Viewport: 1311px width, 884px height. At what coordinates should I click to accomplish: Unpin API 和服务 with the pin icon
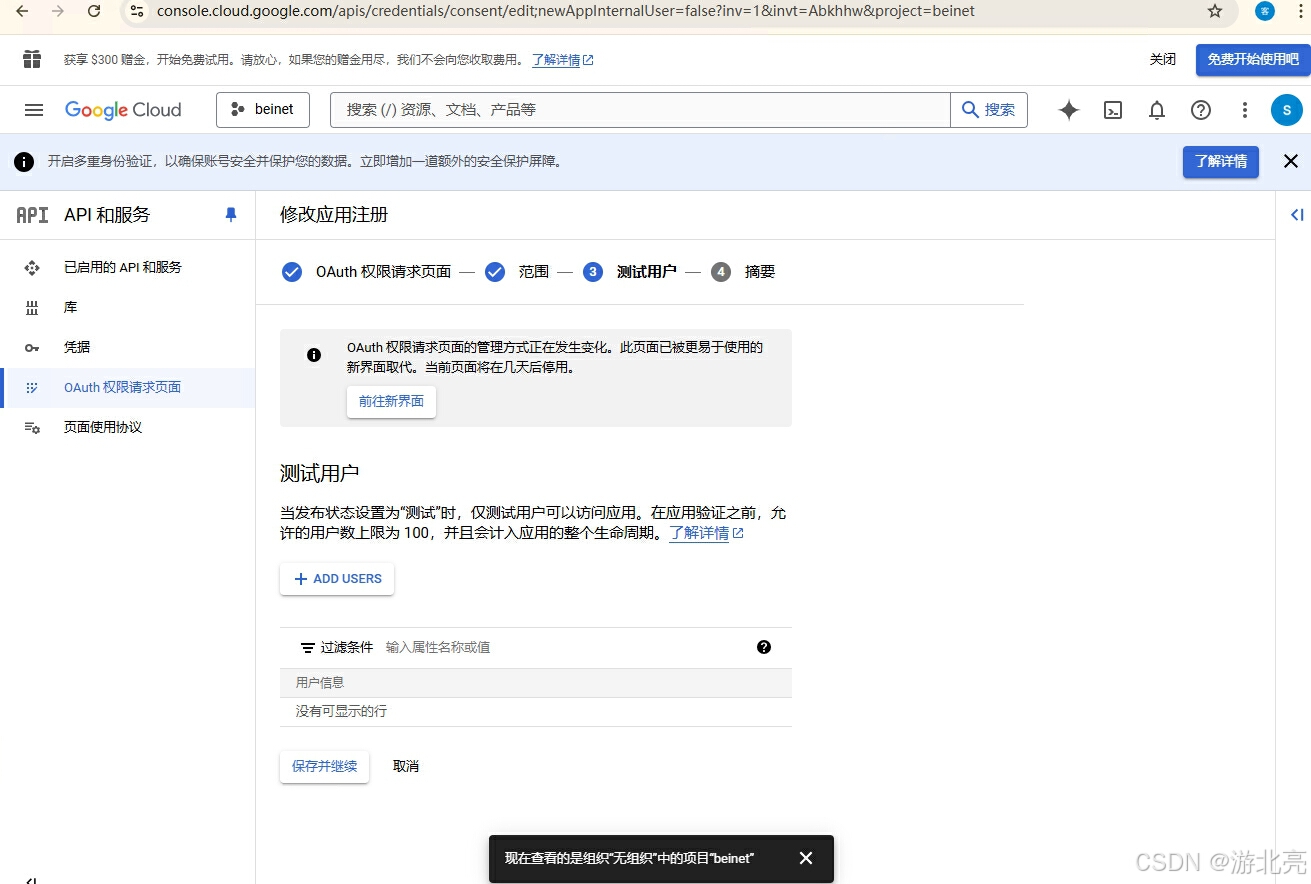231,215
